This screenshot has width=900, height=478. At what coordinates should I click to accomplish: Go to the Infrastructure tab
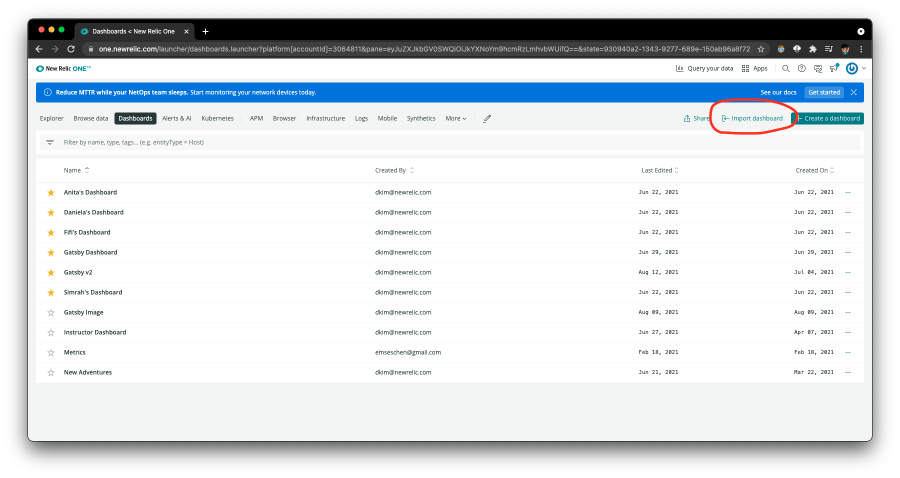[x=325, y=118]
